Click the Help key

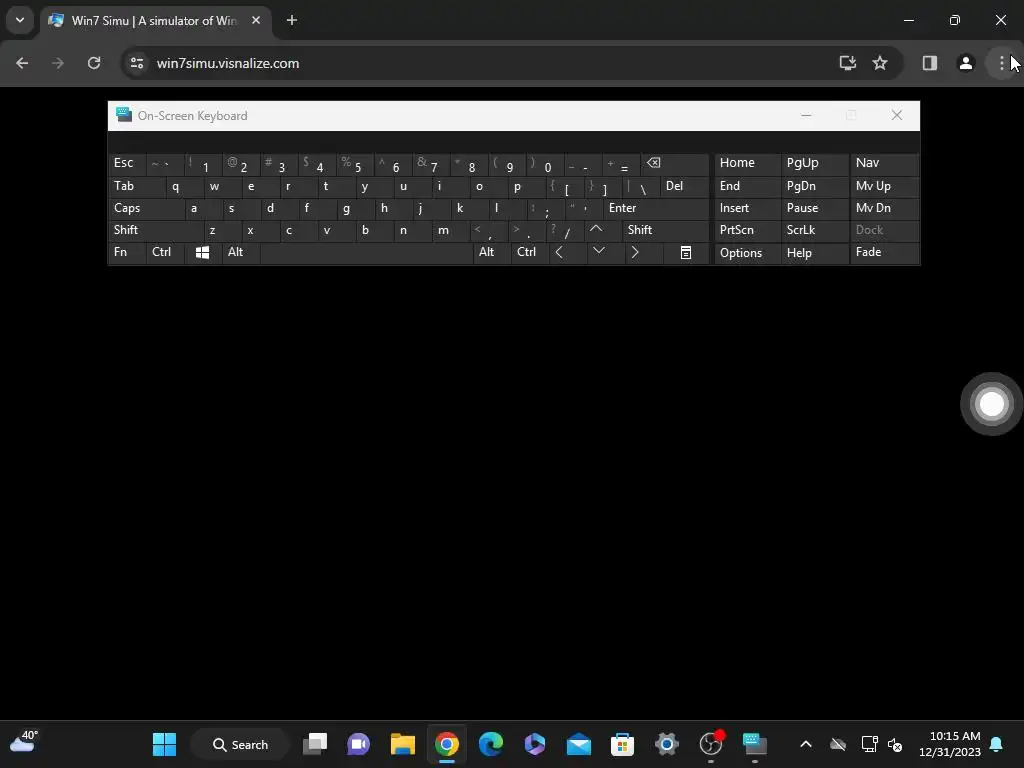pyautogui.click(x=814, y=253)
